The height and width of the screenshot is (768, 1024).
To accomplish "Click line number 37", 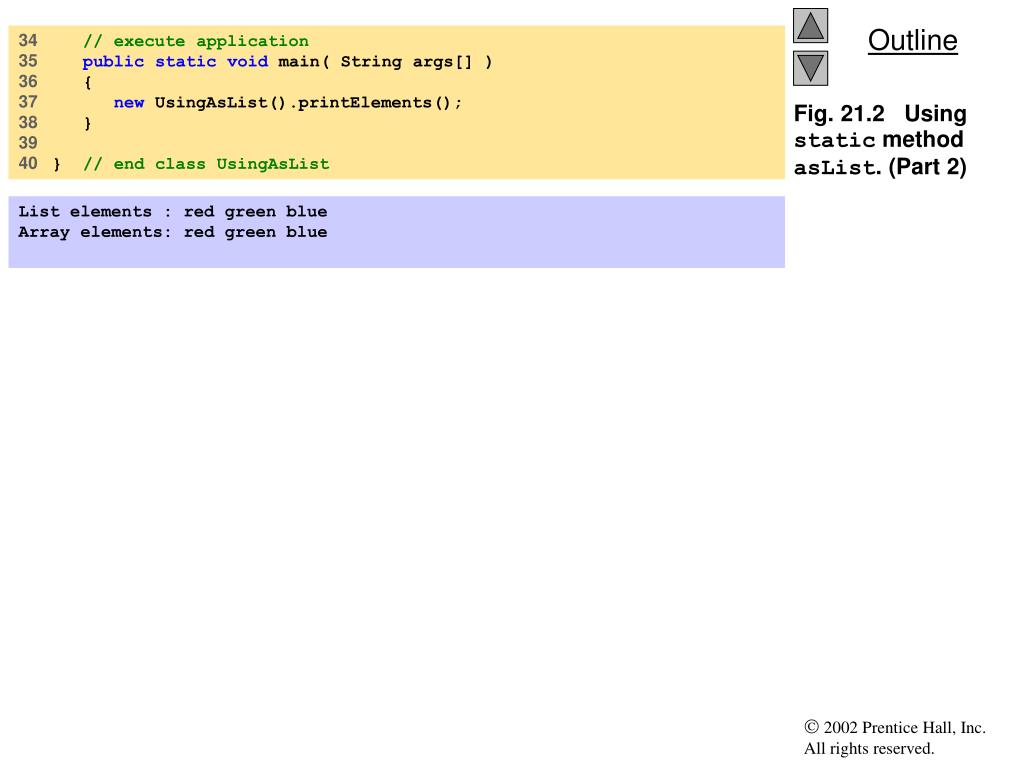I will pos(28,102).
